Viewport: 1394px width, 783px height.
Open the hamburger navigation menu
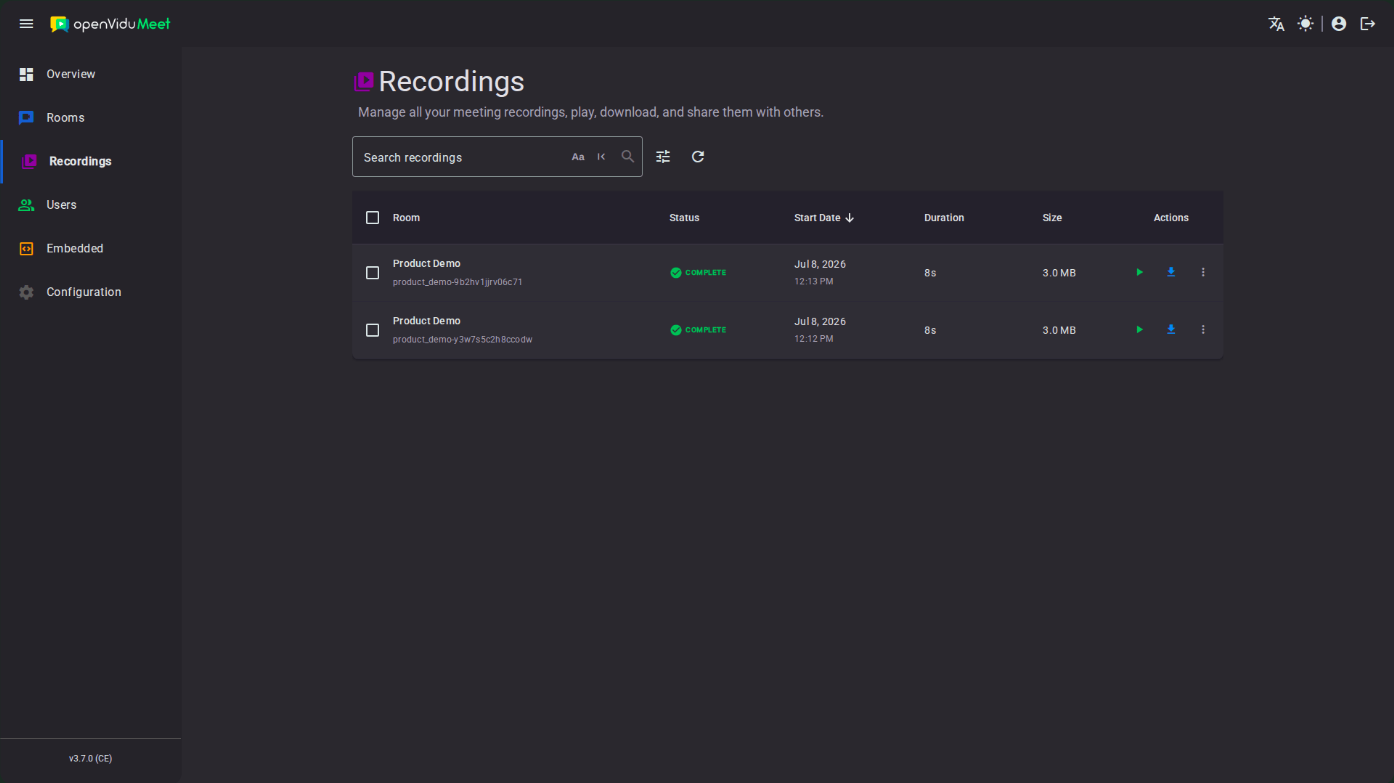pyautogui.click(x=27, y=24)
